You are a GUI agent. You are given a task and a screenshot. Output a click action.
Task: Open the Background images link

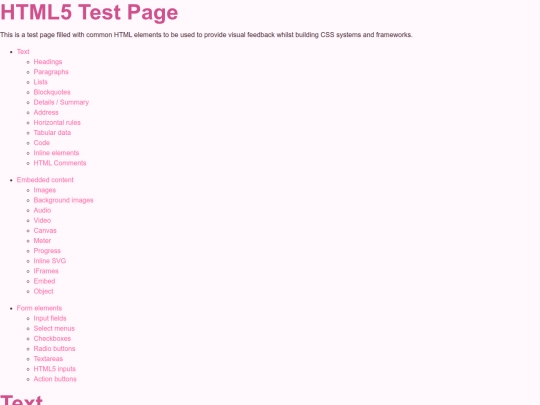(64, 200)
